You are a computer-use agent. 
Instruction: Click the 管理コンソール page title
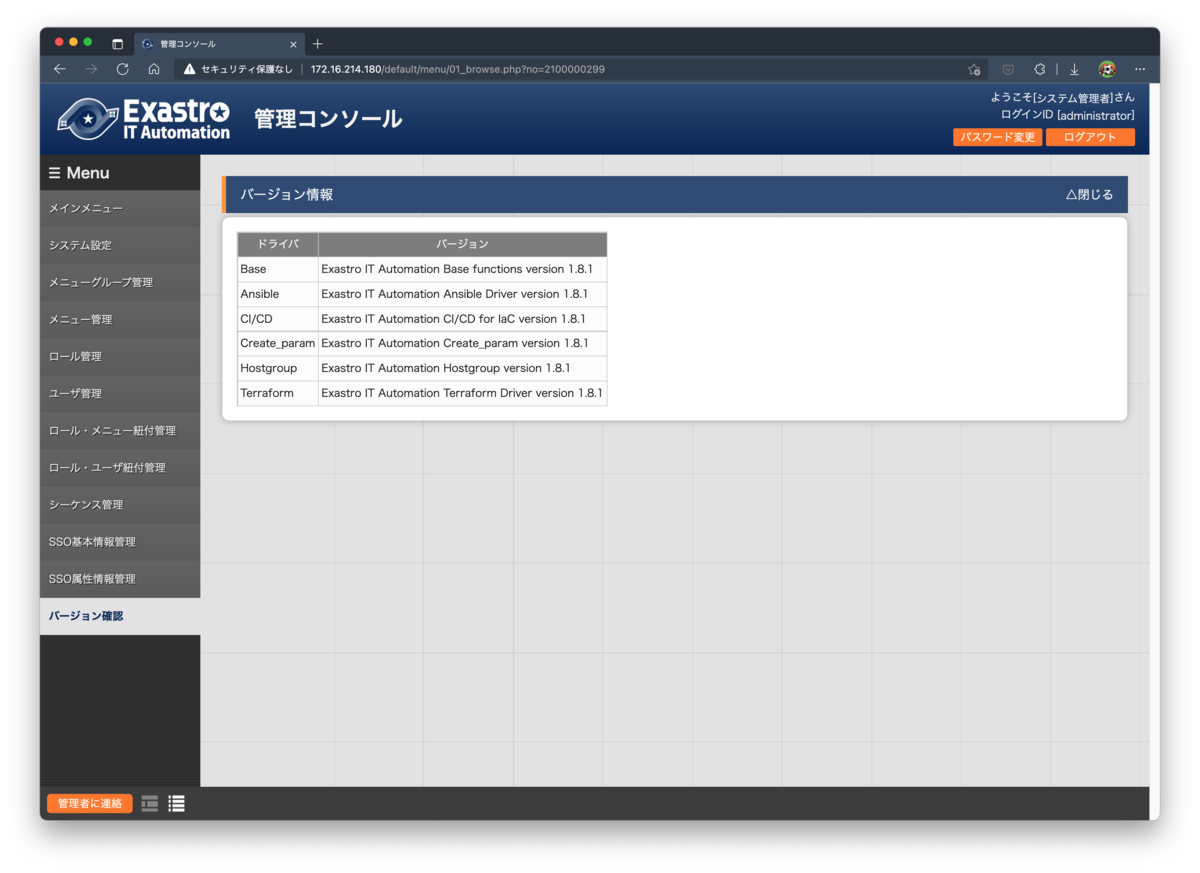[328, 119]
